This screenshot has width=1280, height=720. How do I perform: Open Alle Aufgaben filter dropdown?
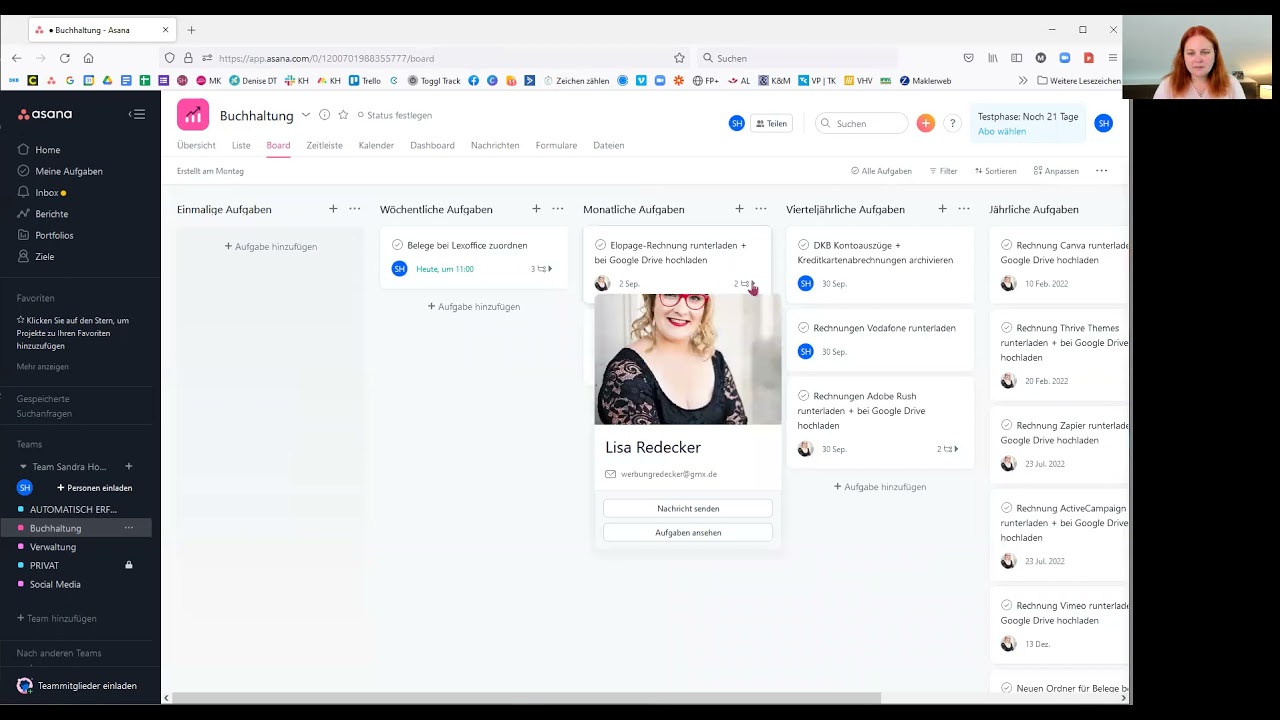tap(881, 171)
